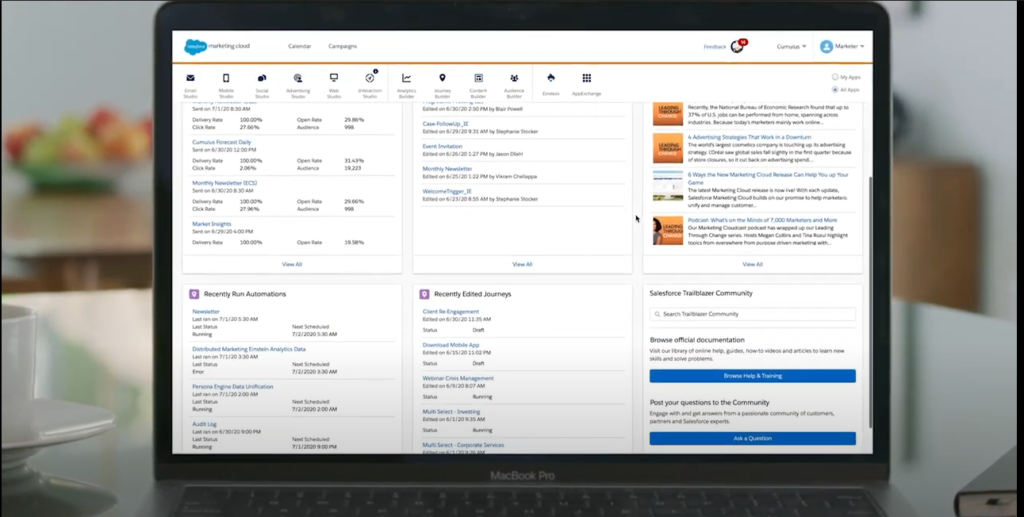Click the Search Trailblazer Community field

(x=752, y=314)
